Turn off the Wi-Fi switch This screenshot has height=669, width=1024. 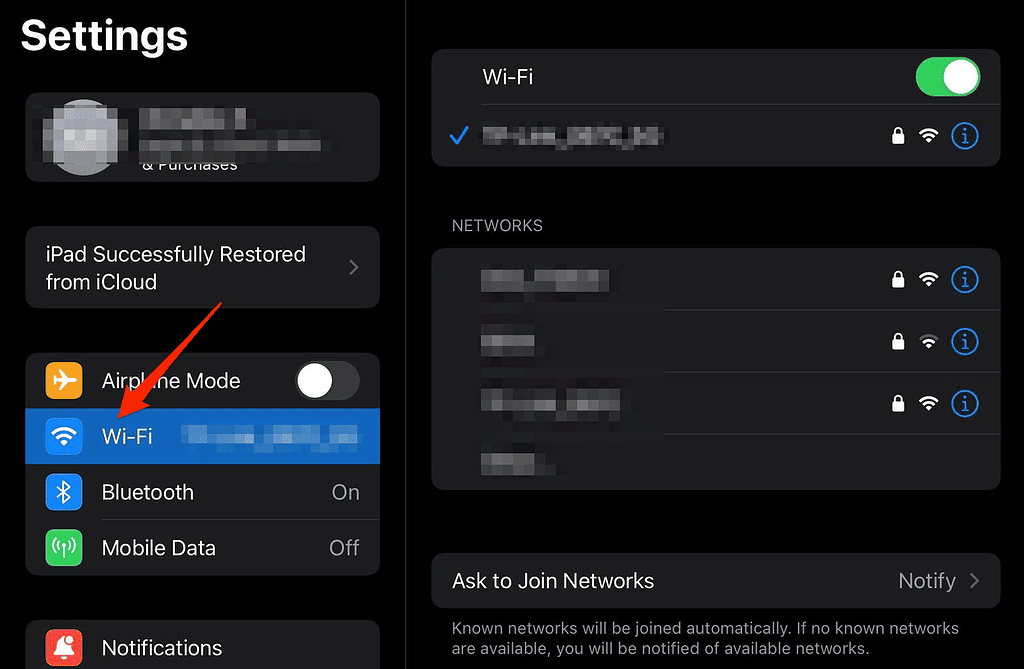tap(947, 76)
